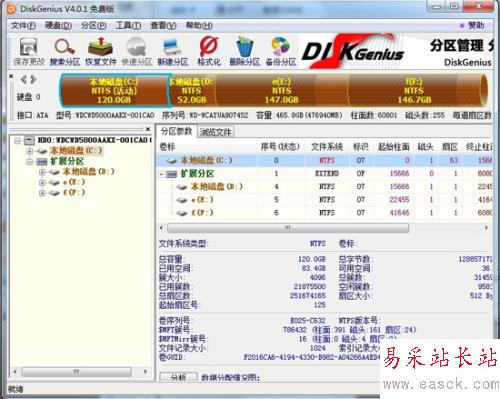This screenshot has height=399, width=500.
Task: Open the Search Partition (搜索分区) tool
Action: [x=65, y=47]
